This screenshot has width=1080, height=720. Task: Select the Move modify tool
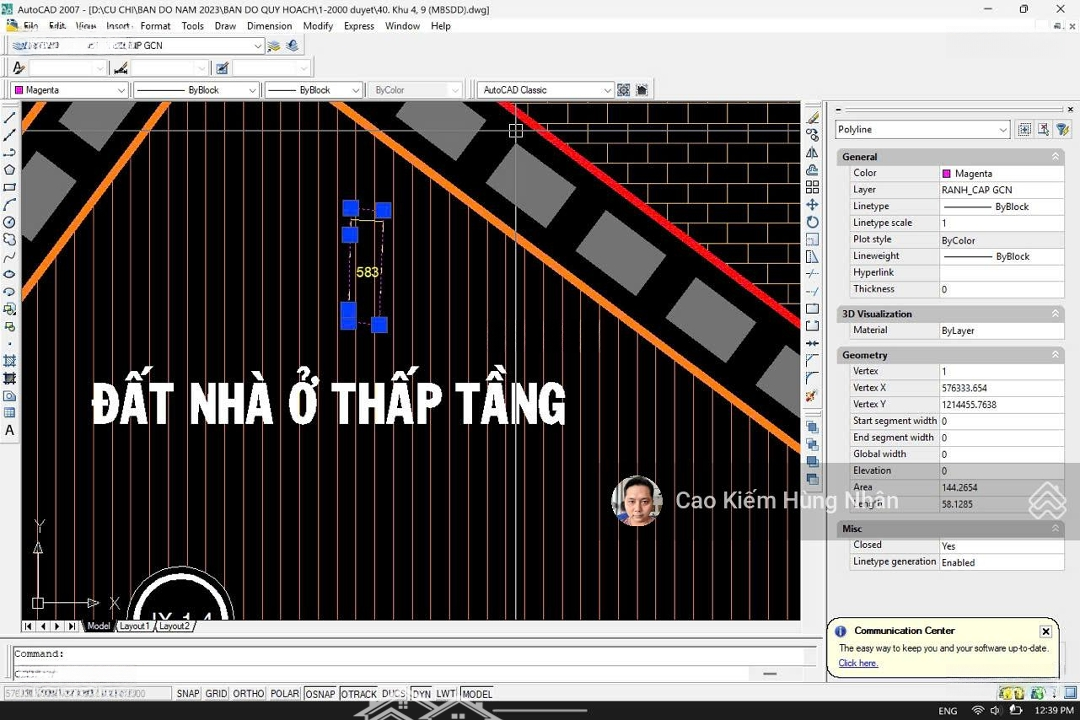(812, 205)
